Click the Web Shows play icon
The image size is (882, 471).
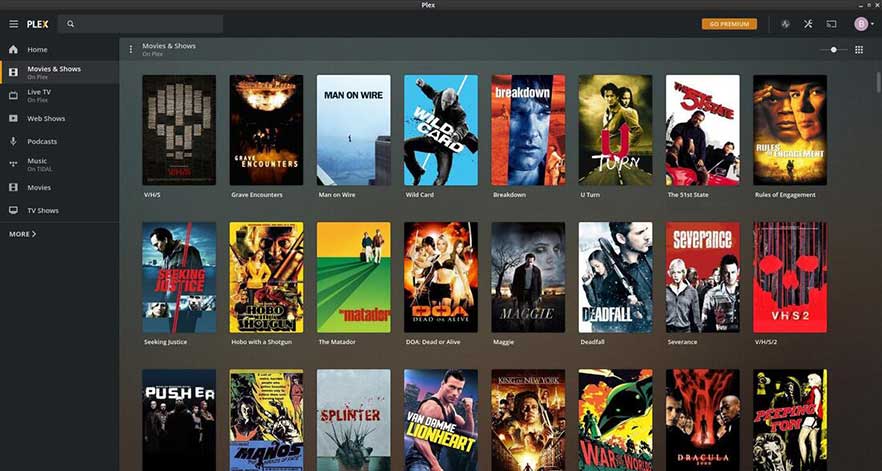tap(14, 118)
